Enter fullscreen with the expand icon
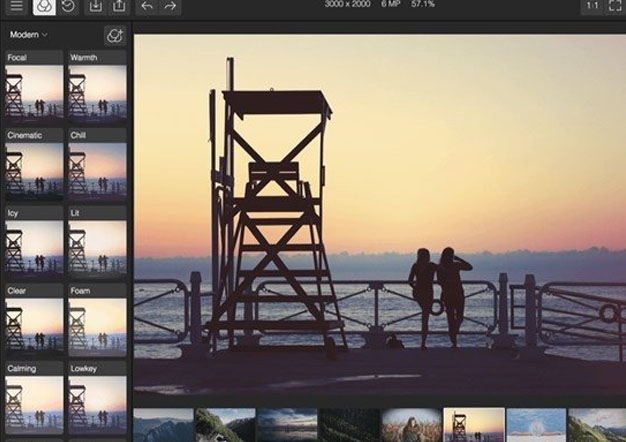 pyautogui.click(x=615, y=6)
